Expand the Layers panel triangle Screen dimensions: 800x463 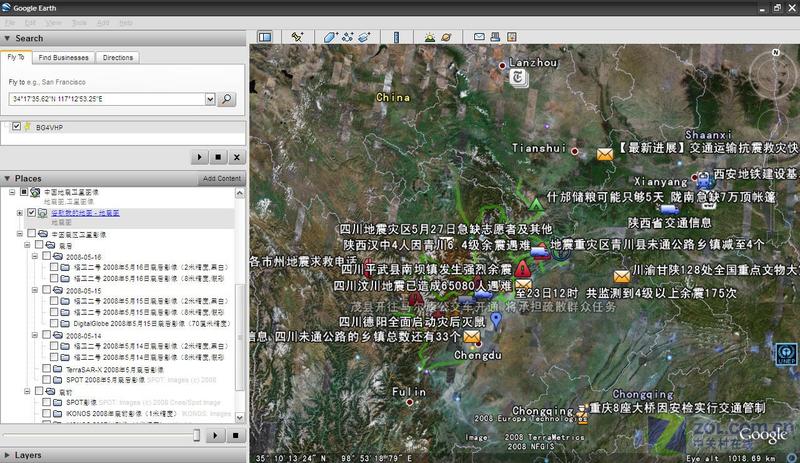(x=7, y=455)
